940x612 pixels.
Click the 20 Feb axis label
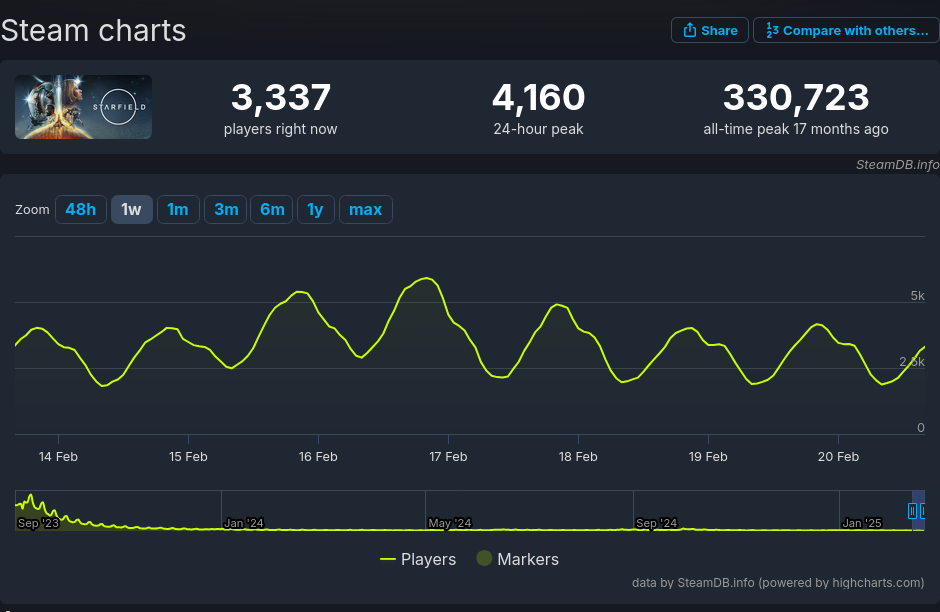pos(838,457)
